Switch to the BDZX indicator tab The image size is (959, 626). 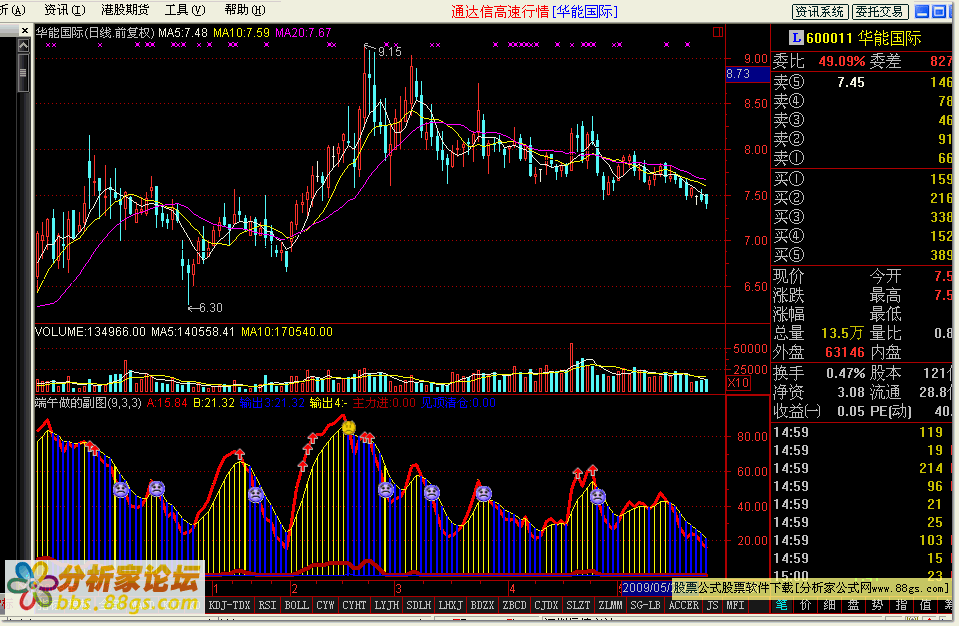click(x=483, y=605)
